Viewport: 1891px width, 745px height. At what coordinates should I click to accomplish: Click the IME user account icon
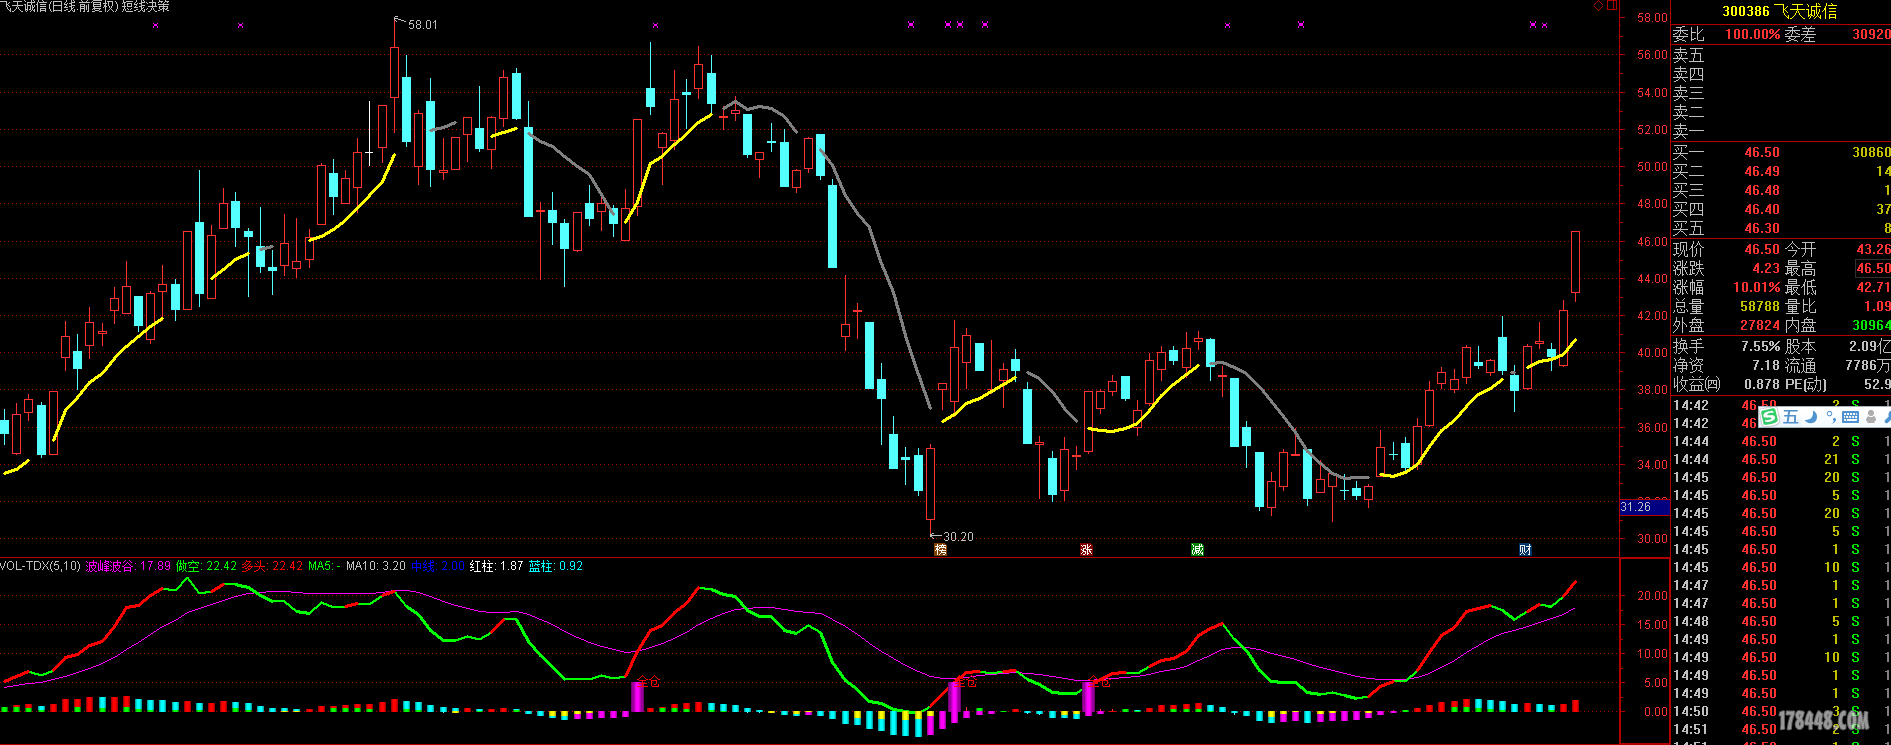click(1871, 416)
